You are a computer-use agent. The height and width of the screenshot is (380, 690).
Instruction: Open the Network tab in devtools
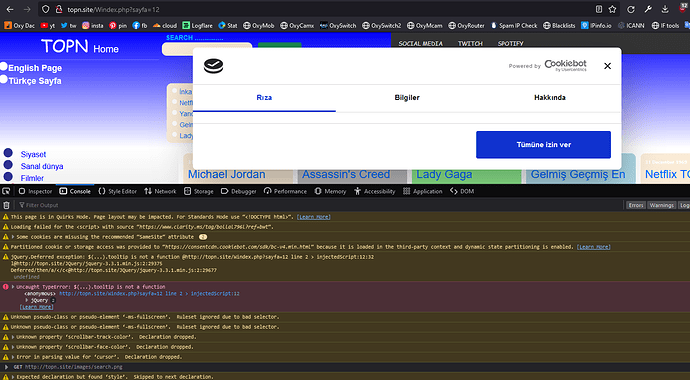coord(160,191)
